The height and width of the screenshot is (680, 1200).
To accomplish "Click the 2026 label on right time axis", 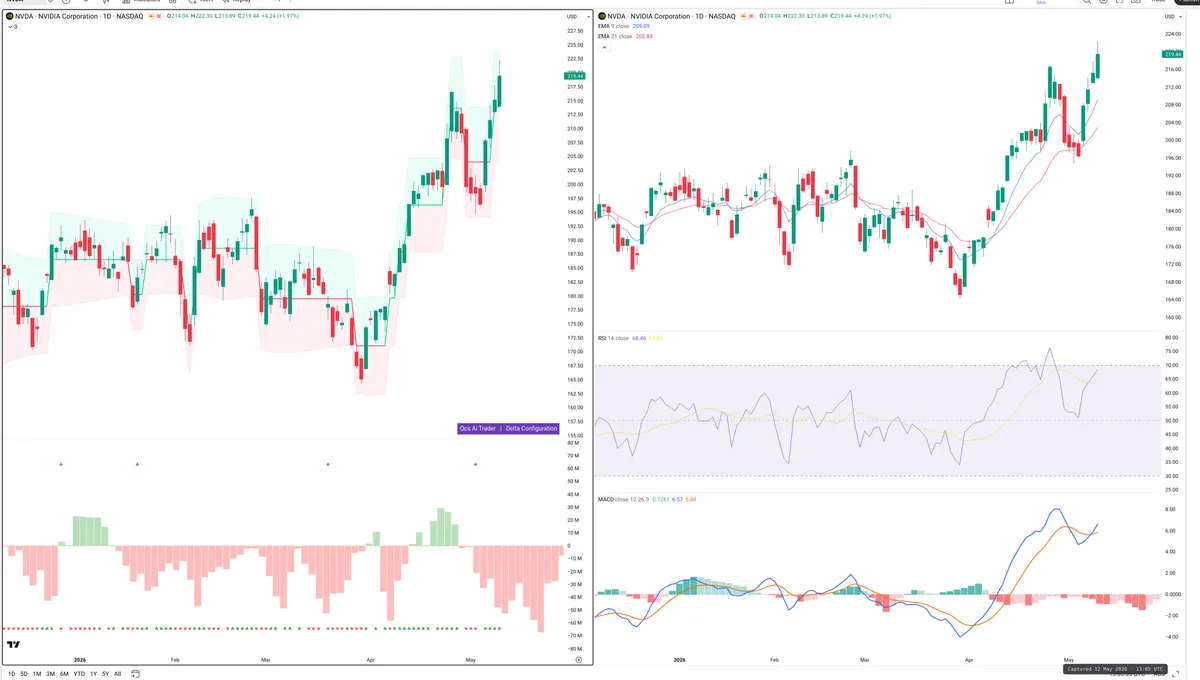I will pos(680,660).
